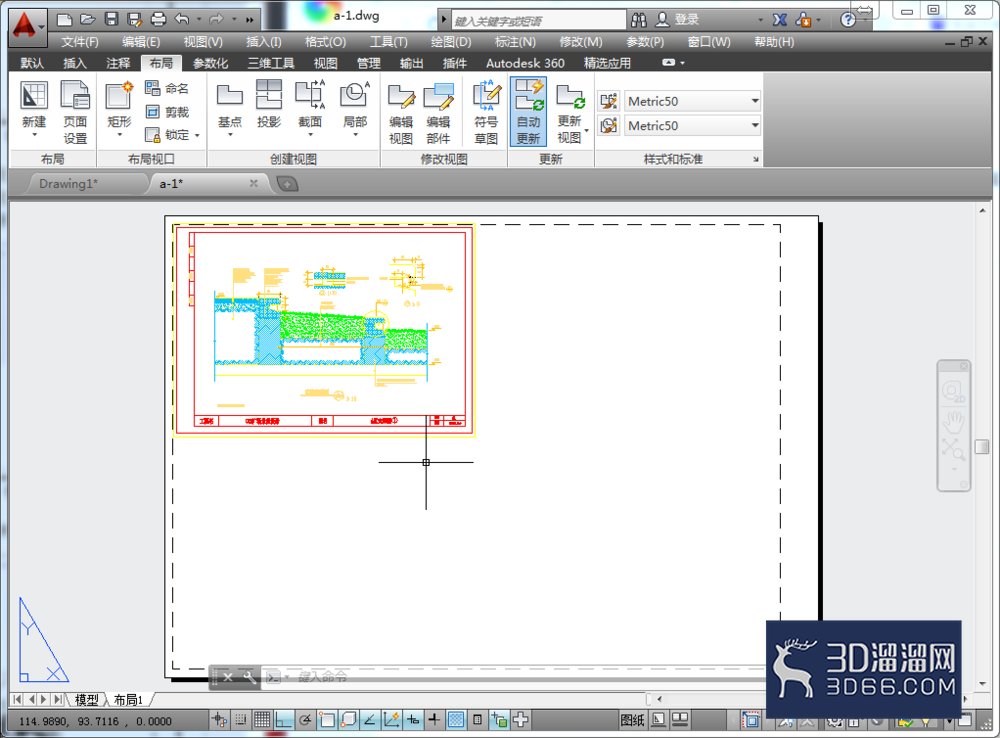
Task: Toggle polar tracking in status bar
Action: pyautogui.click(x=305, y=720)
